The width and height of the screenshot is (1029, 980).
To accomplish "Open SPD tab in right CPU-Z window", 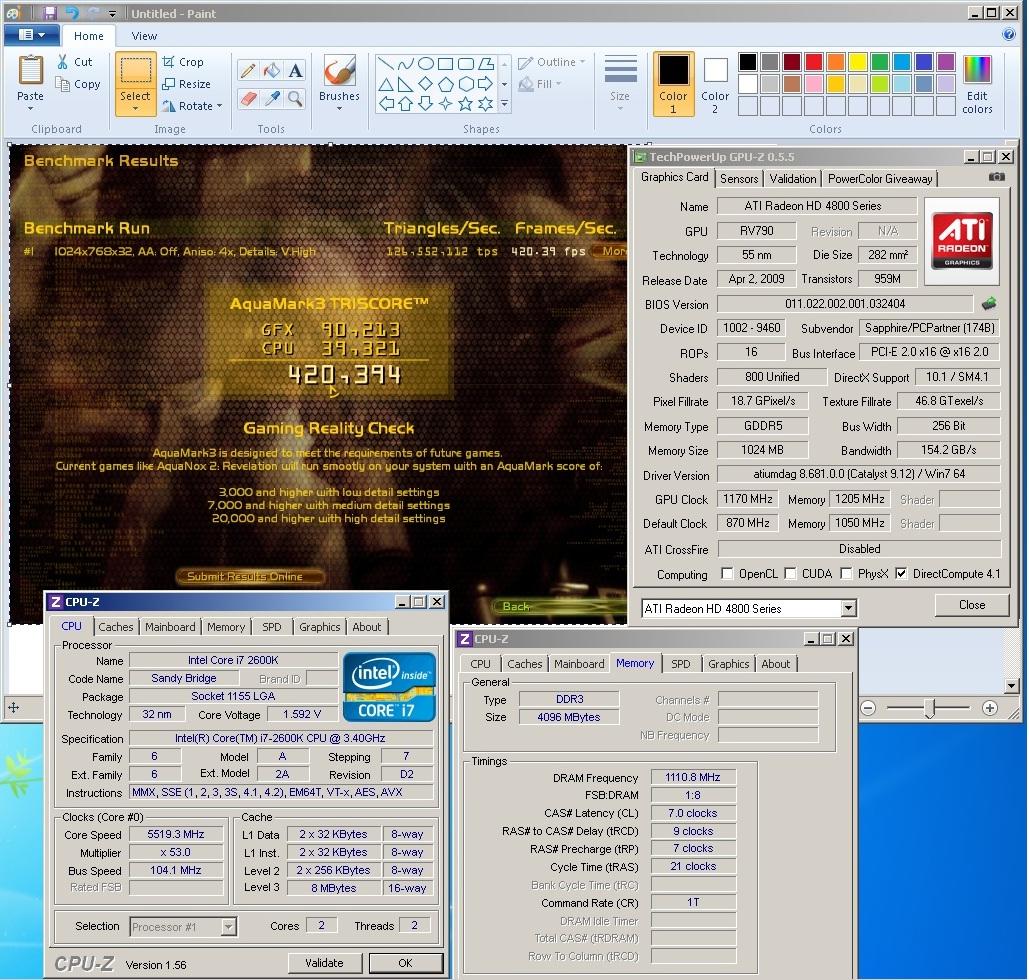I will (x=681, y=664).
